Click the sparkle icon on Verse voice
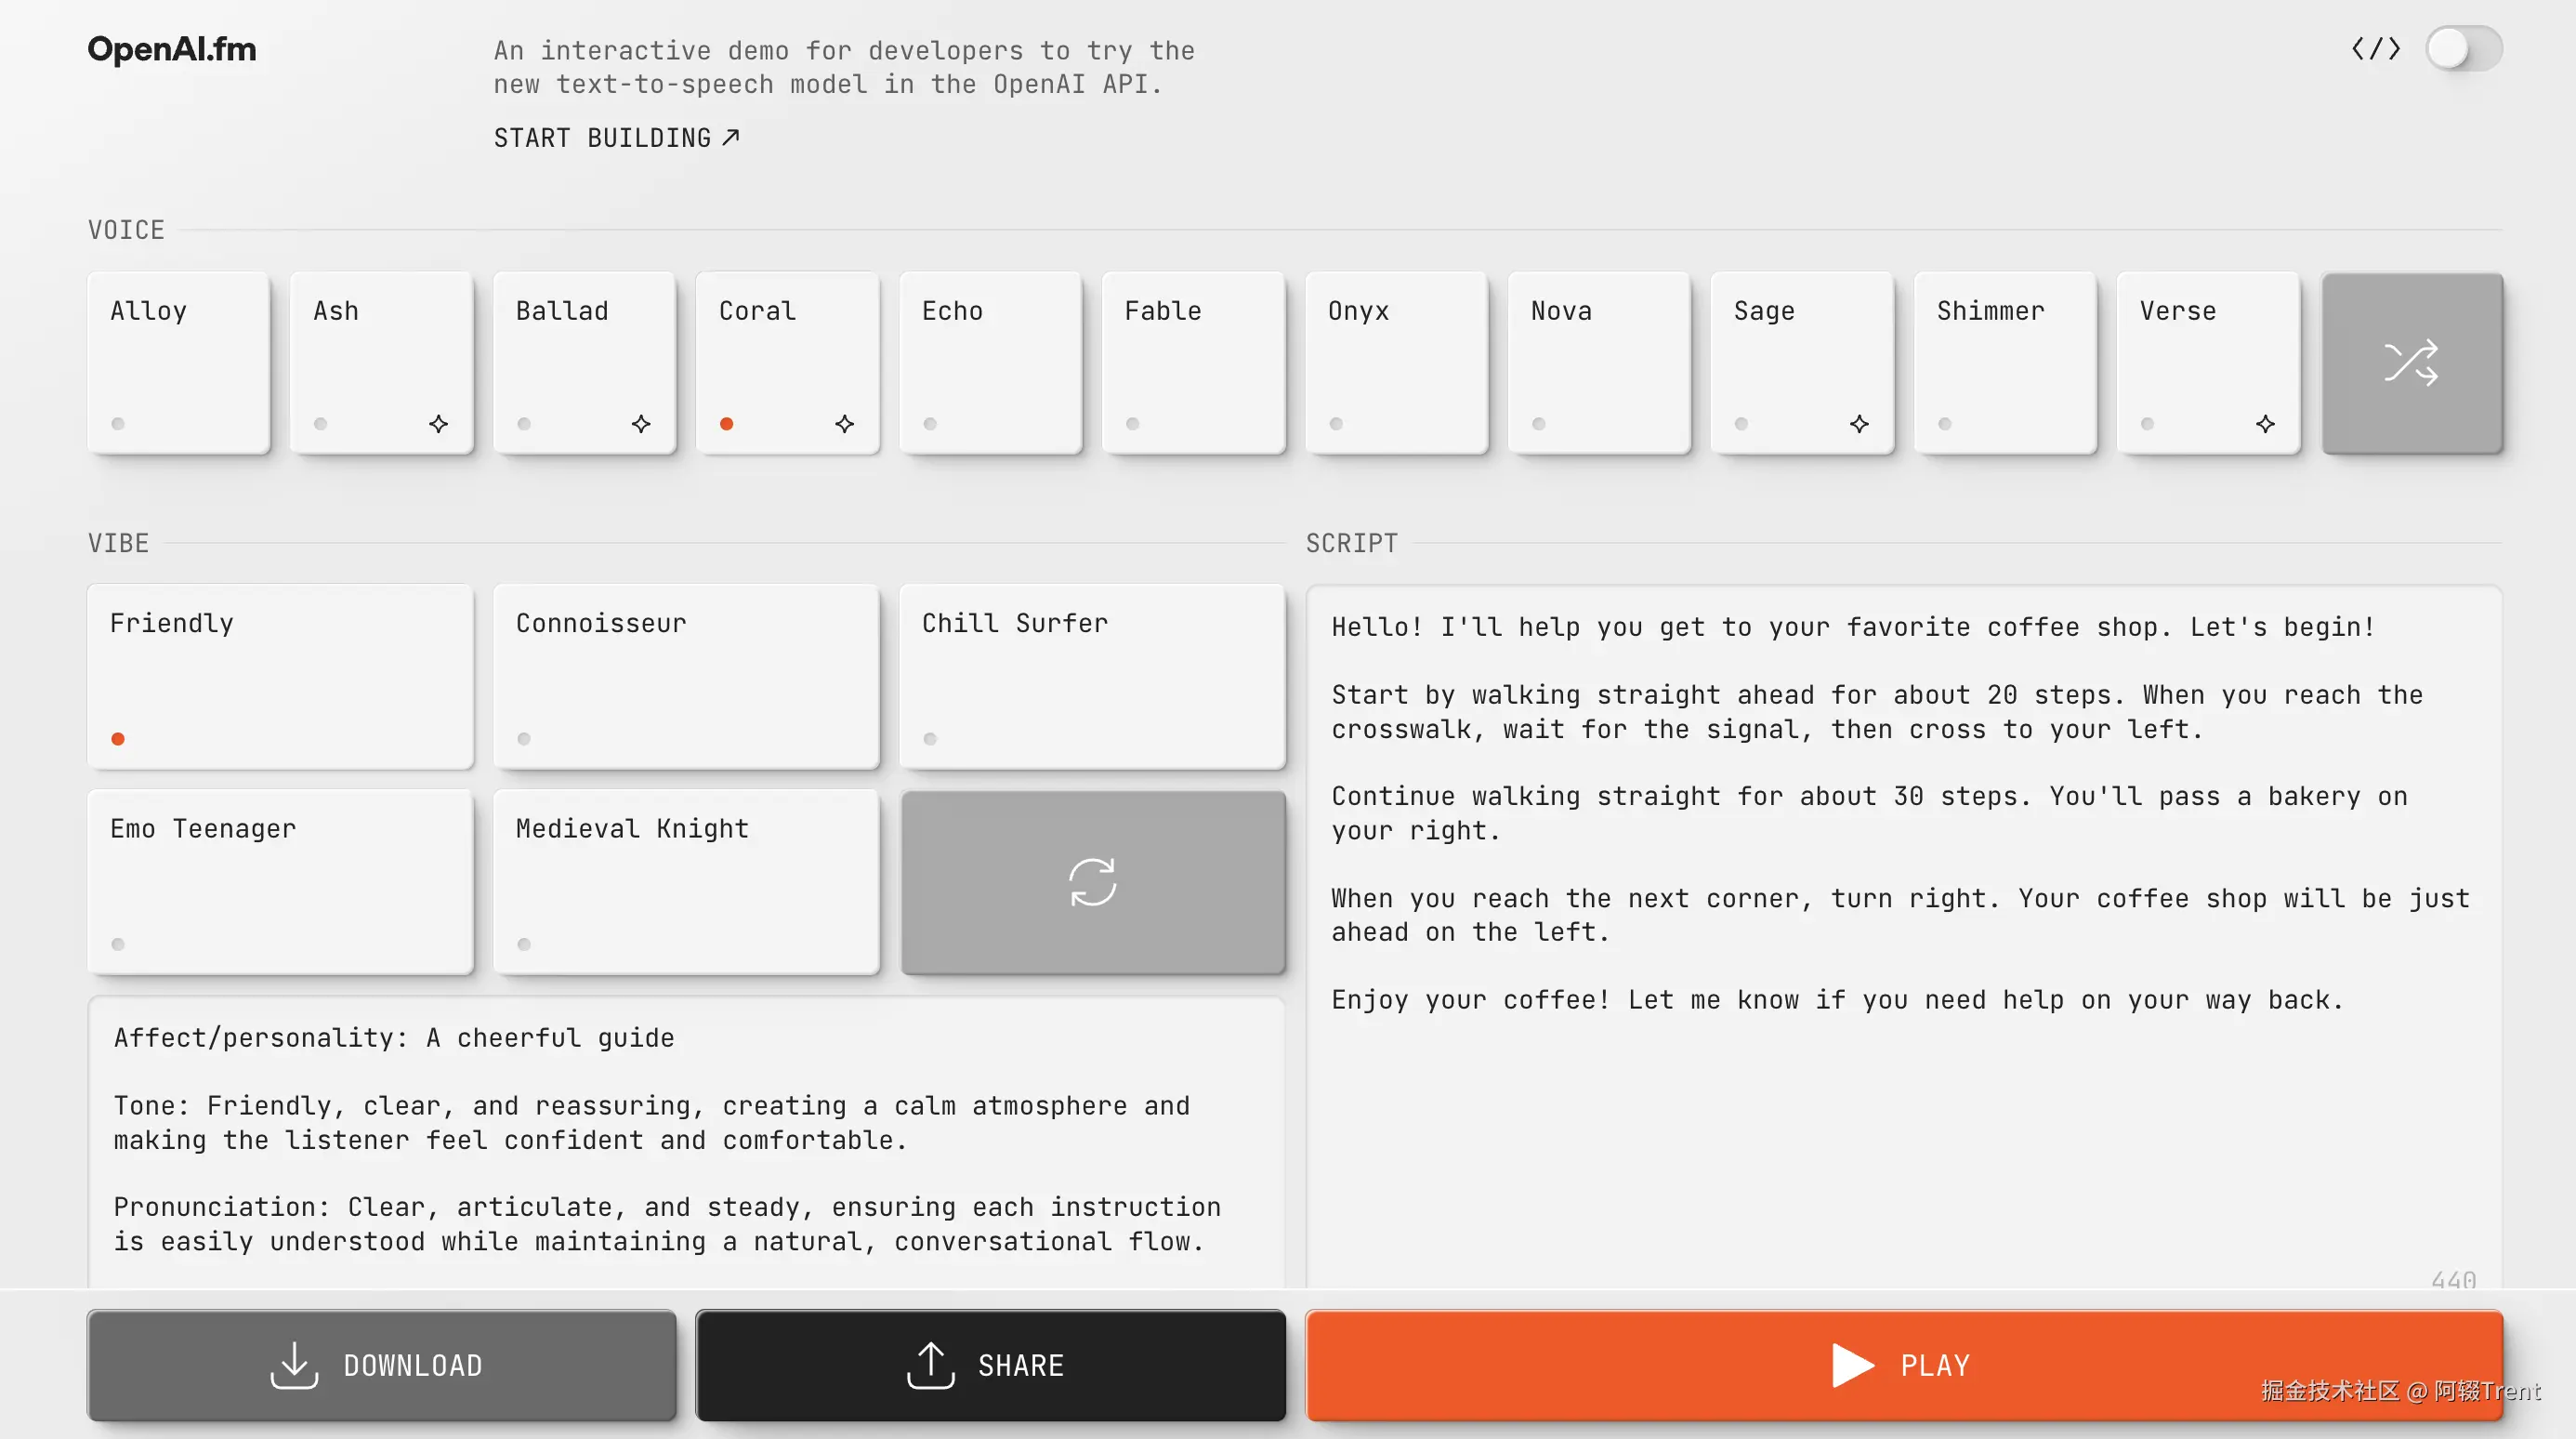 point(2265,424)
